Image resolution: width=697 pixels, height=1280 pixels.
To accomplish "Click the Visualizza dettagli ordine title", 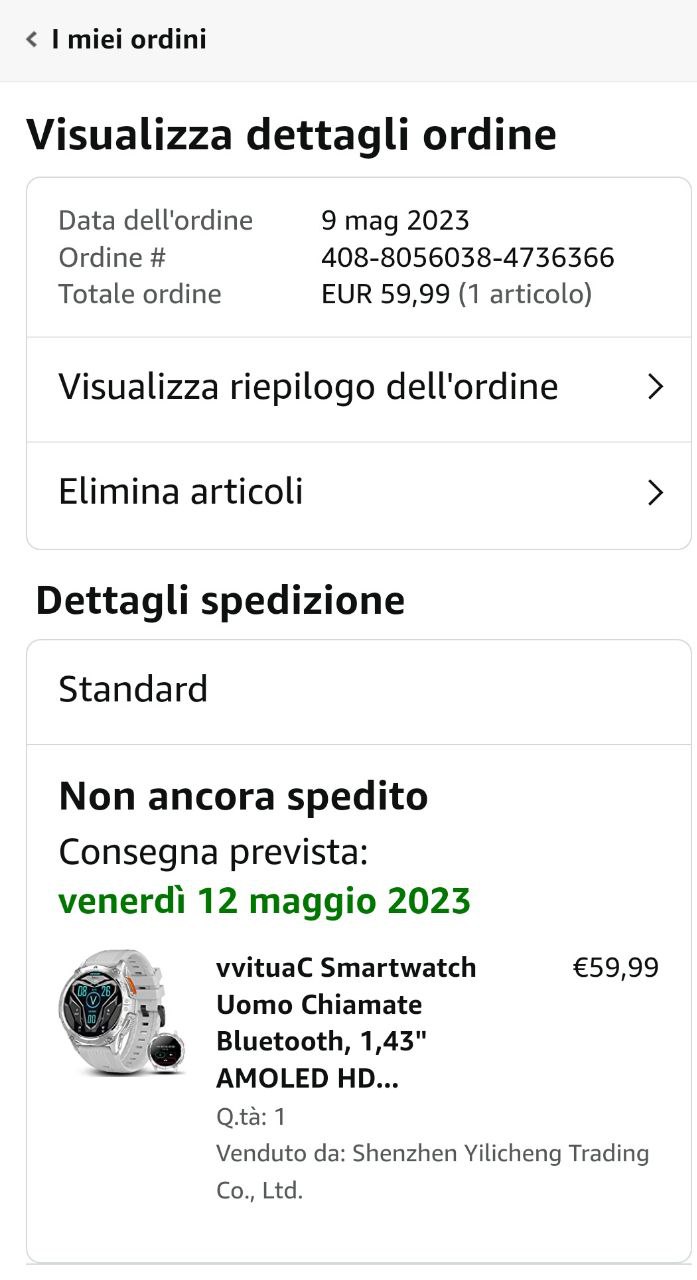I will (x=291, y=134).
